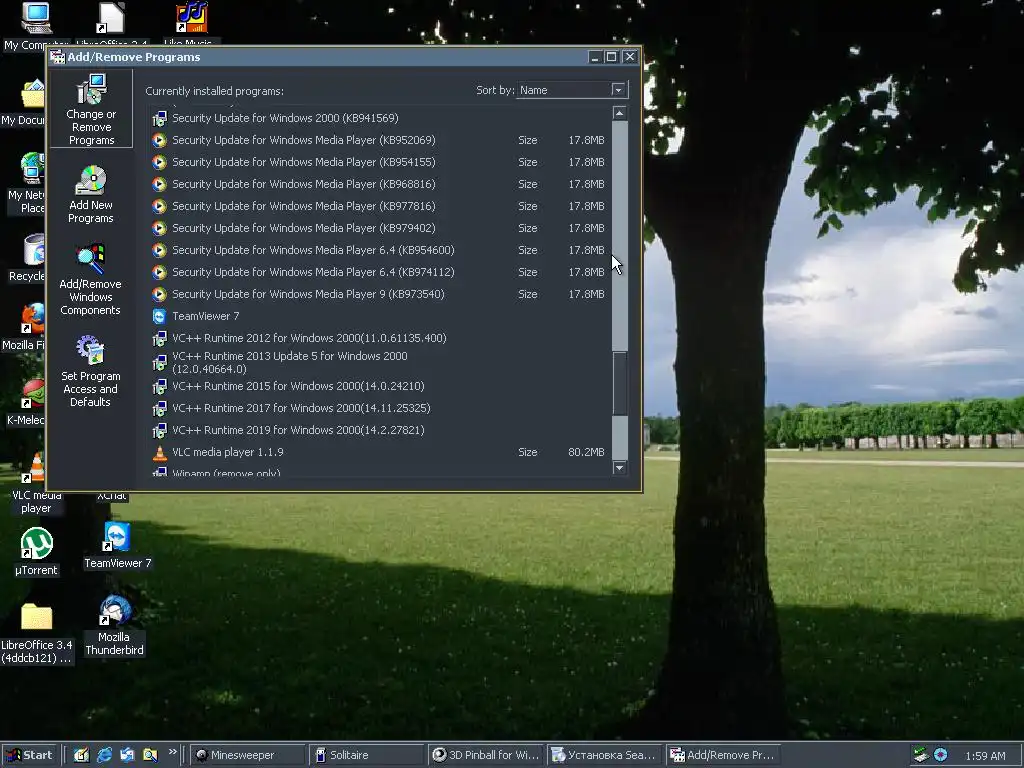Click Media Player icon for KB977816 update
The width and height of the screenshot is (1024, 768).
pos(159,206)
